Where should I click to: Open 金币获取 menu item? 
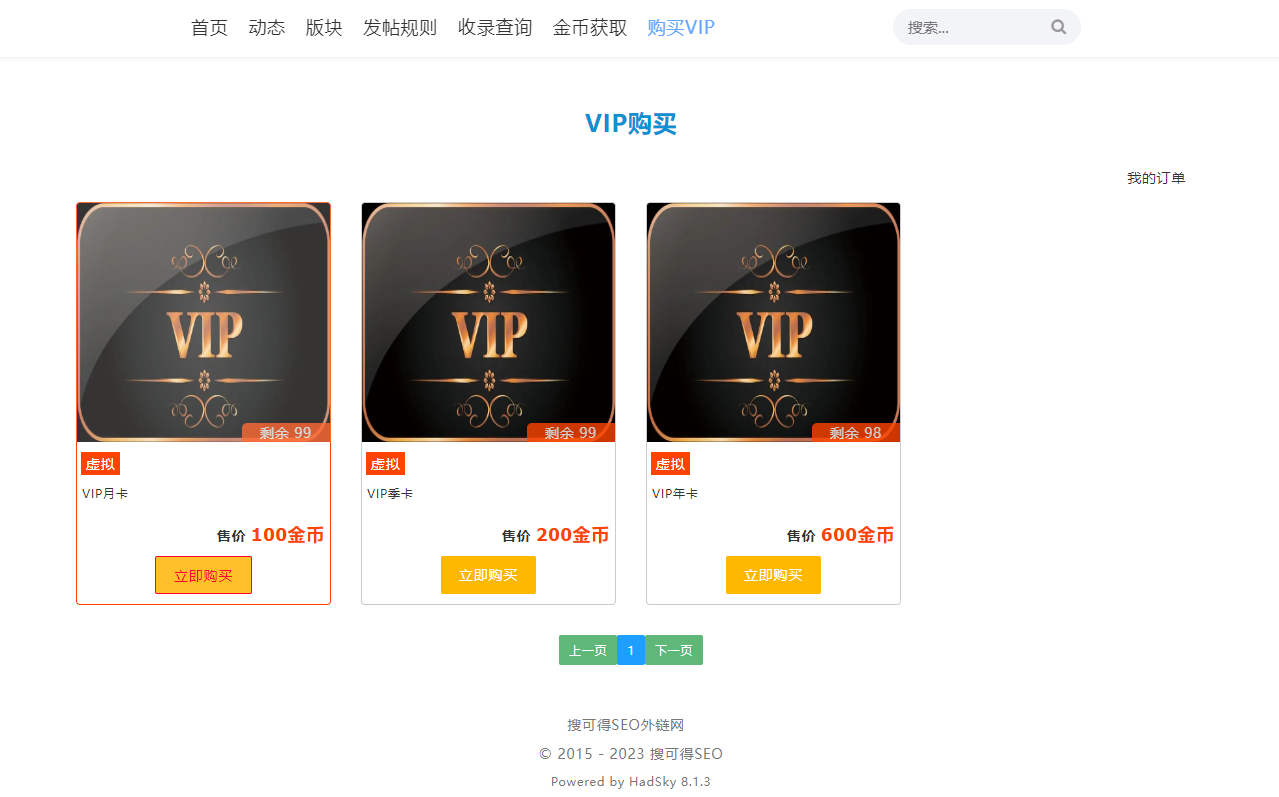tap(590, 28)
